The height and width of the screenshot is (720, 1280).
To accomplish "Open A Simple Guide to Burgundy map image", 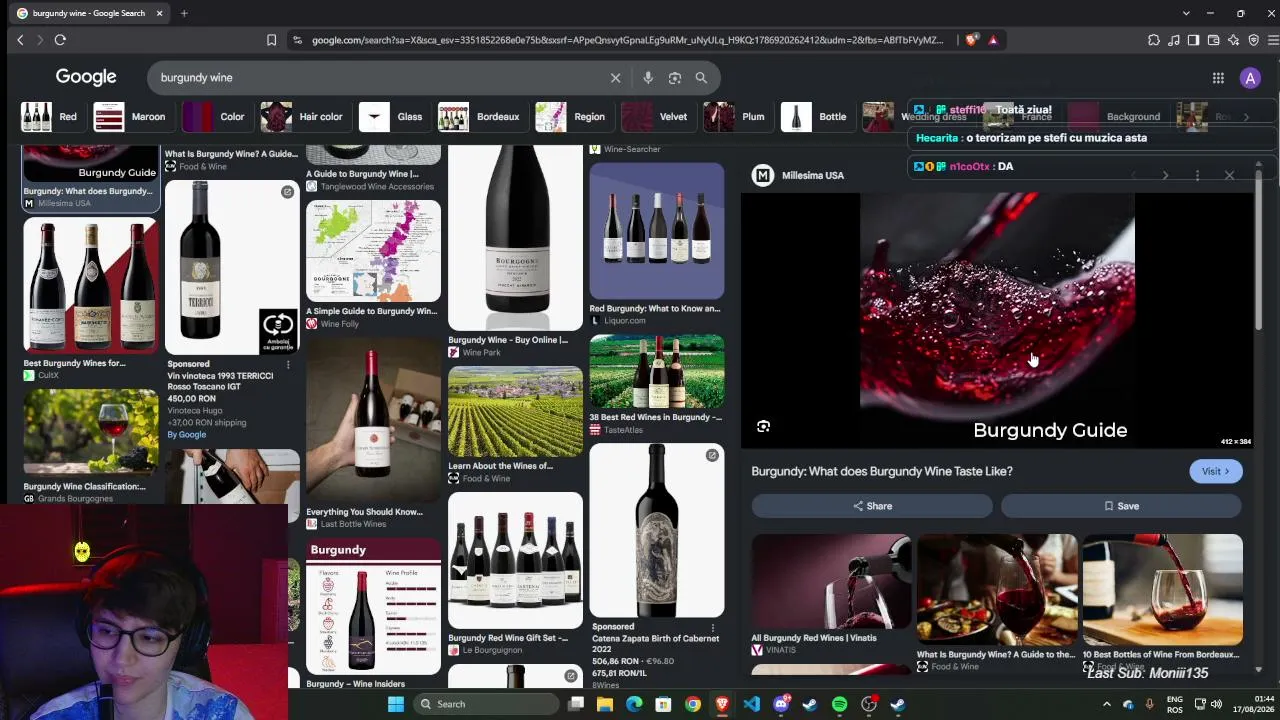I will 373,251.
